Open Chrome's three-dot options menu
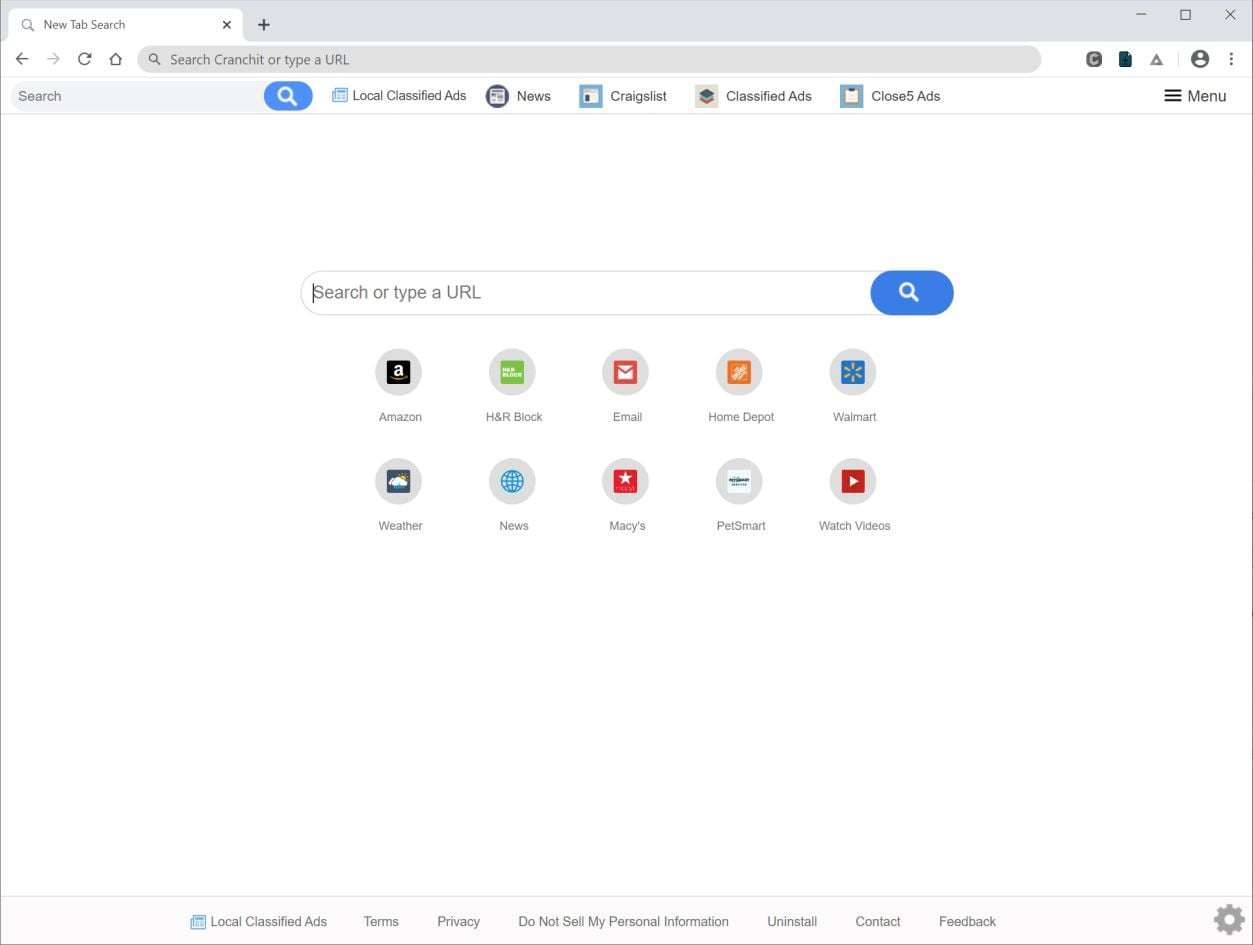The width and height of the screenshot is (1253, 945). click(x=1231, y=59)
